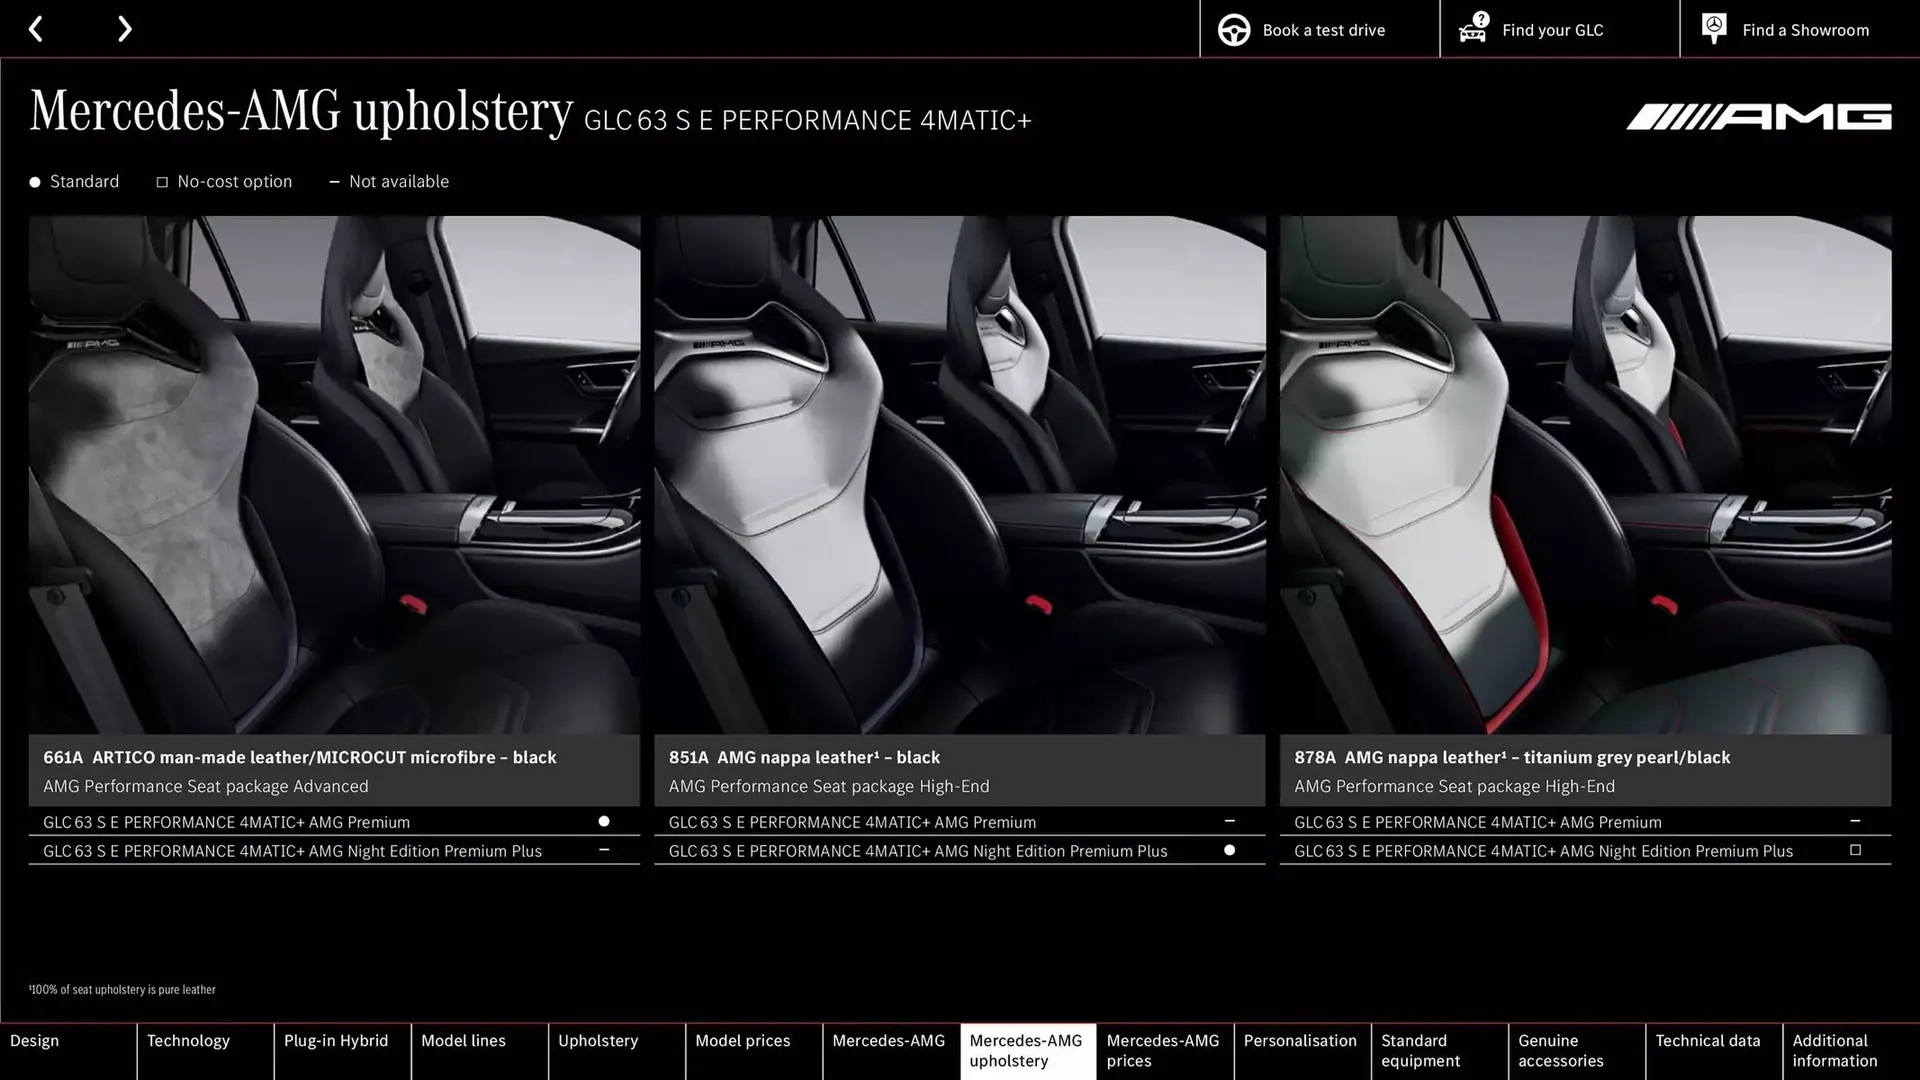
Task: Switch to the Technical data tab
Action: (1713, 1051)
